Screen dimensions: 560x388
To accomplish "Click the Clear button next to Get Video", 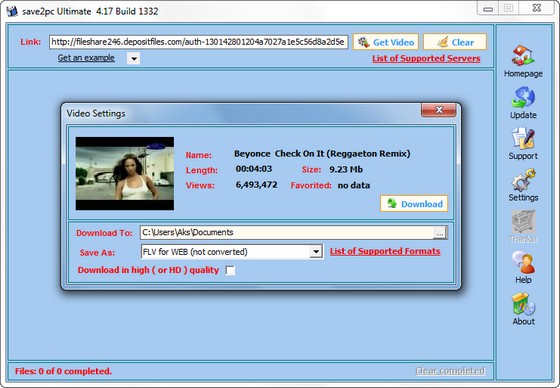I will pos(455,42).
